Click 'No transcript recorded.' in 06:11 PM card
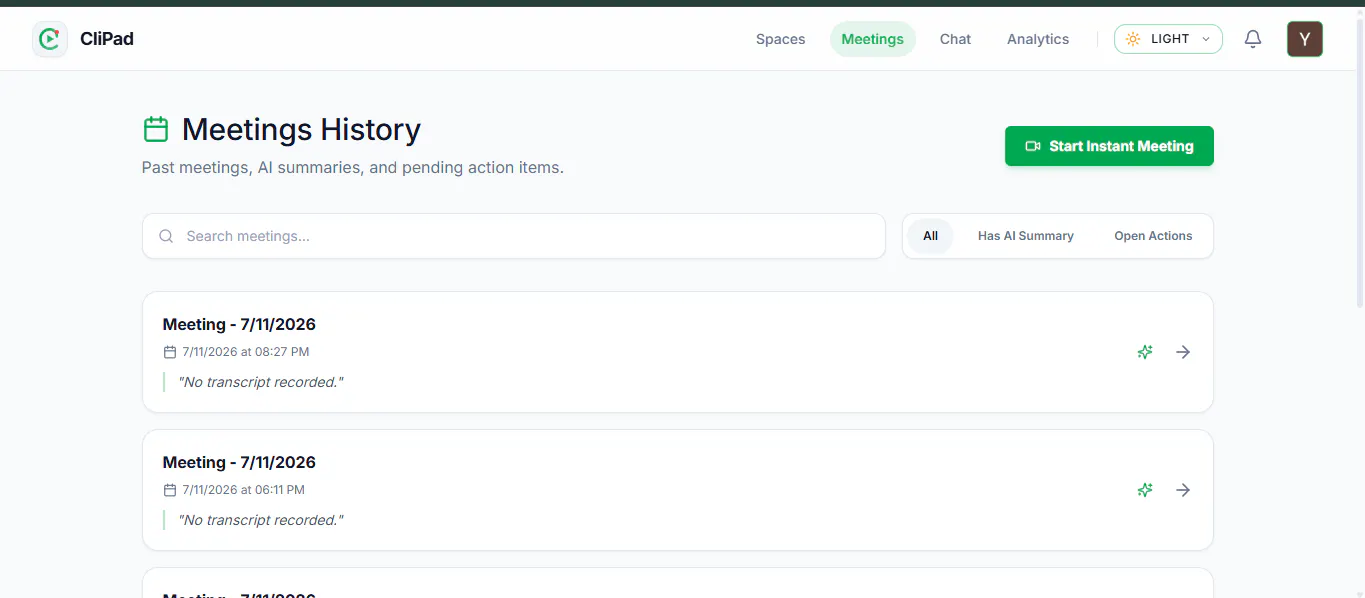The image size is (1365, 598). 260,520
